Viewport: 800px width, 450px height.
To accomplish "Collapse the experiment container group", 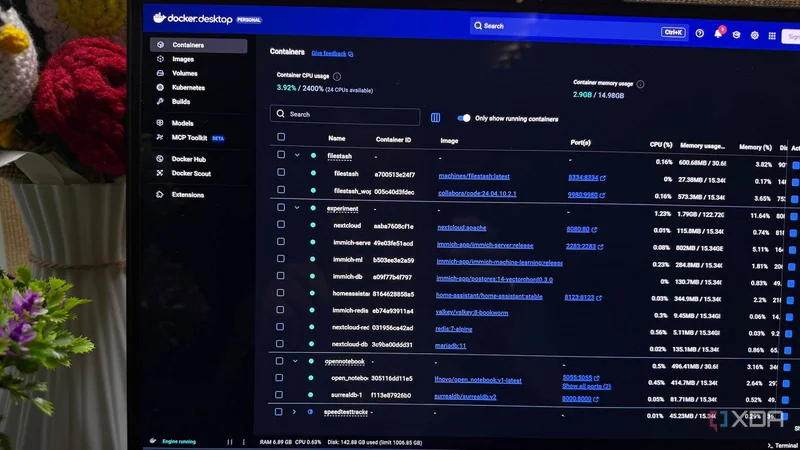I will (x=296, y=208).
